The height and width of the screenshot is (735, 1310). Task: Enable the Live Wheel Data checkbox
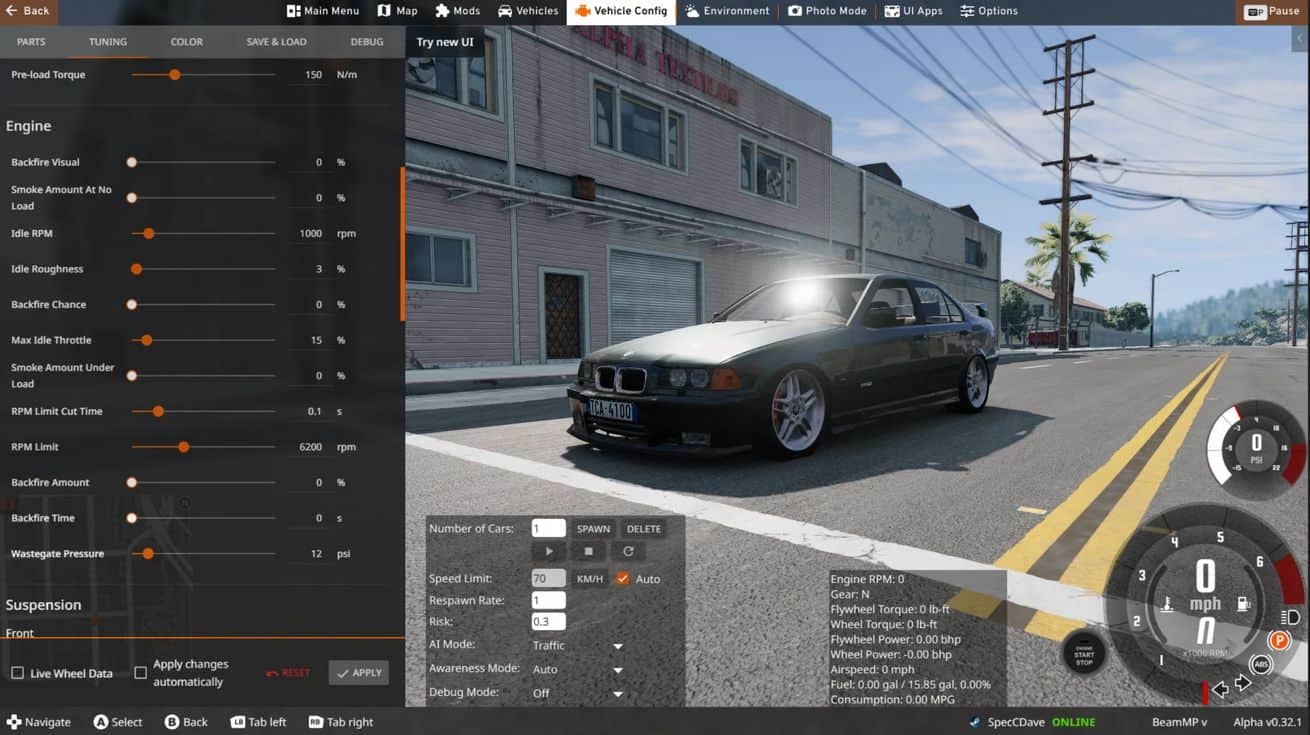tap(17, 673)
